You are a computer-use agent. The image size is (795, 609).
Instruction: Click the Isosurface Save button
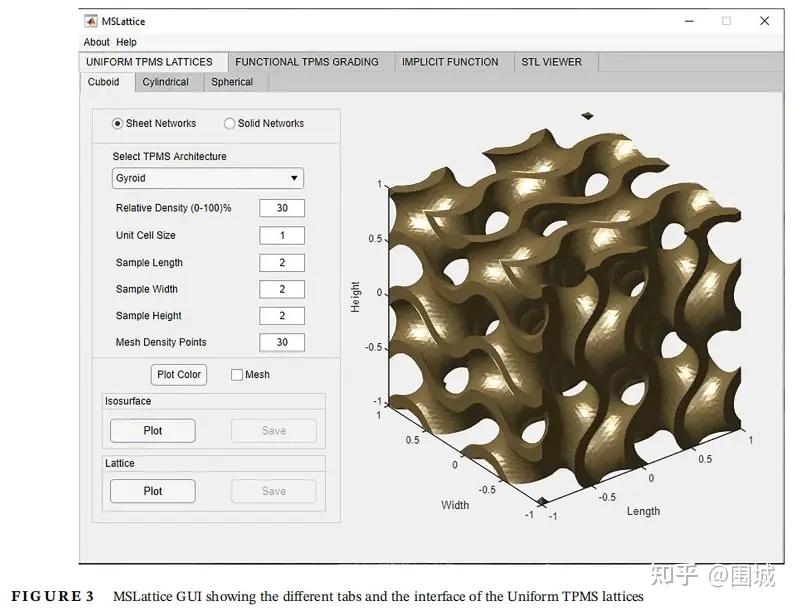tap(274, 431)
